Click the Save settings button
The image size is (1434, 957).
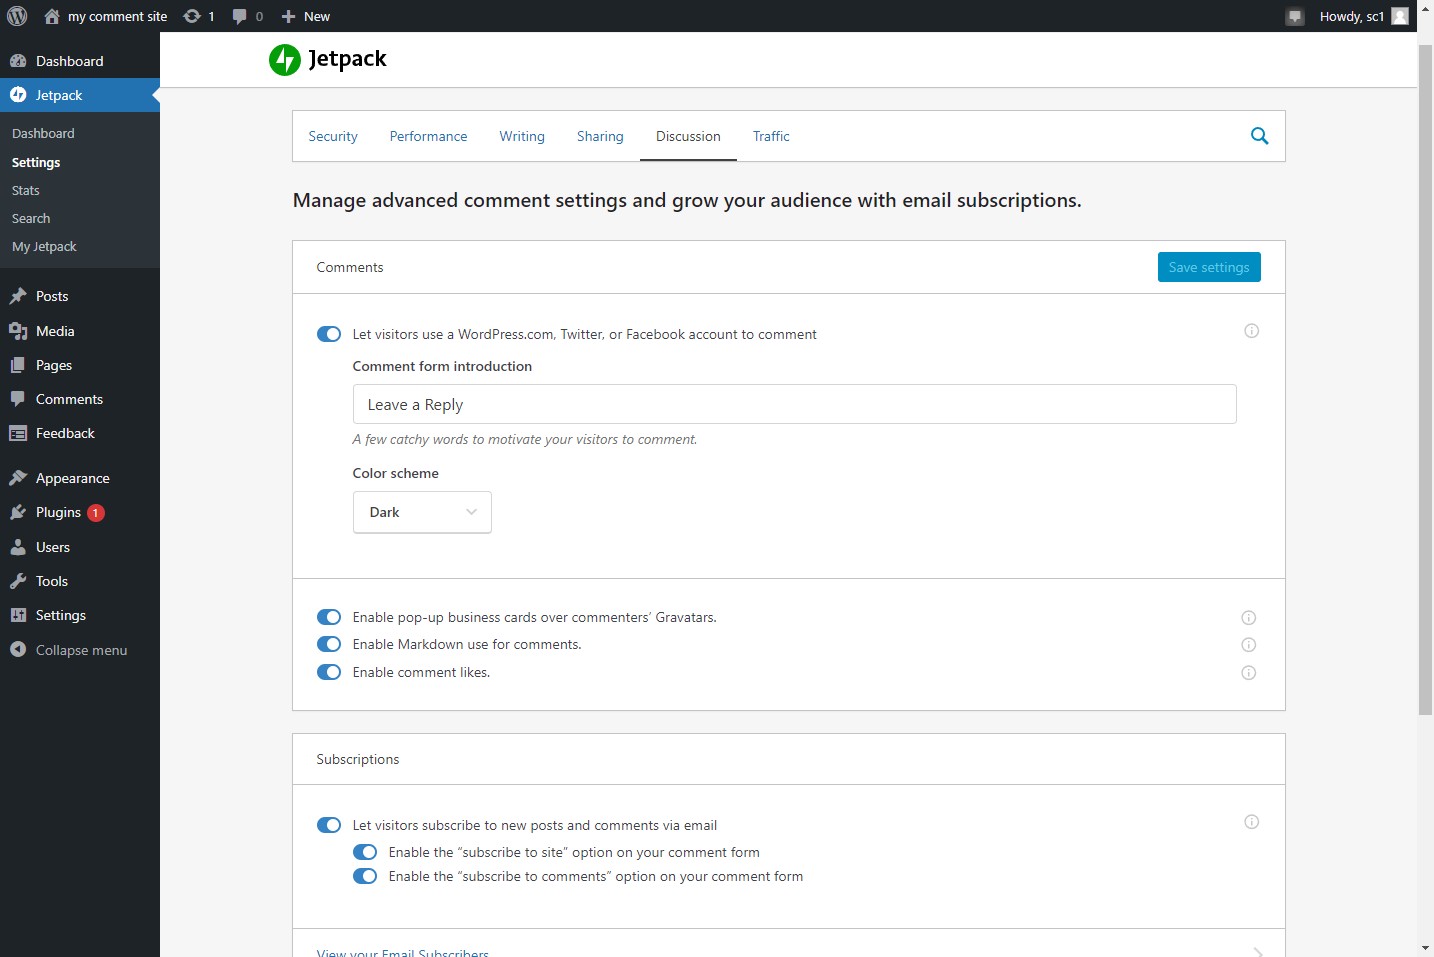(1209, 267)
